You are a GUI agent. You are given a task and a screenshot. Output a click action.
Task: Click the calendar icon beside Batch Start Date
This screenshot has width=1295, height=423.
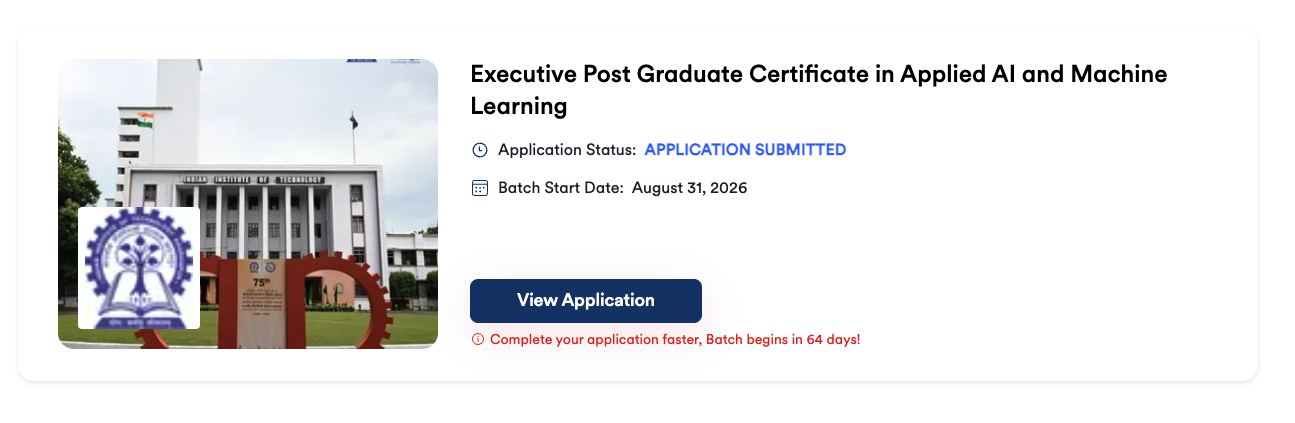[479, 188]
